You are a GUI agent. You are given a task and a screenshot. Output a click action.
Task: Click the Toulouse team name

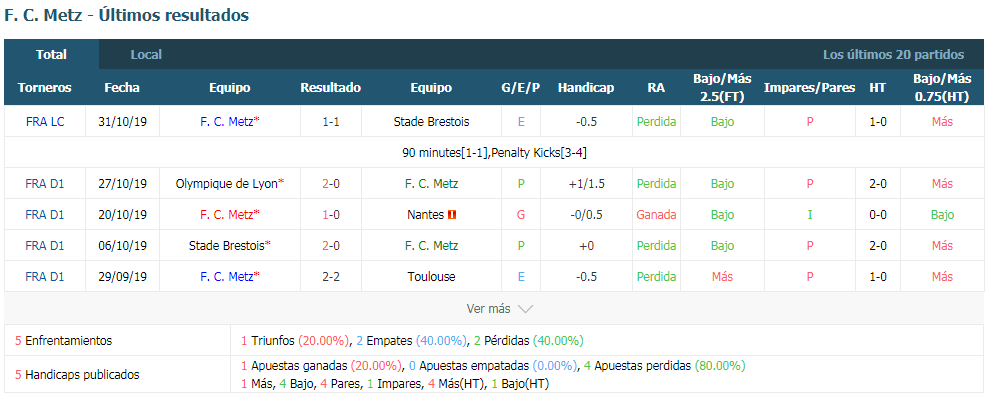tap(431, 276)
